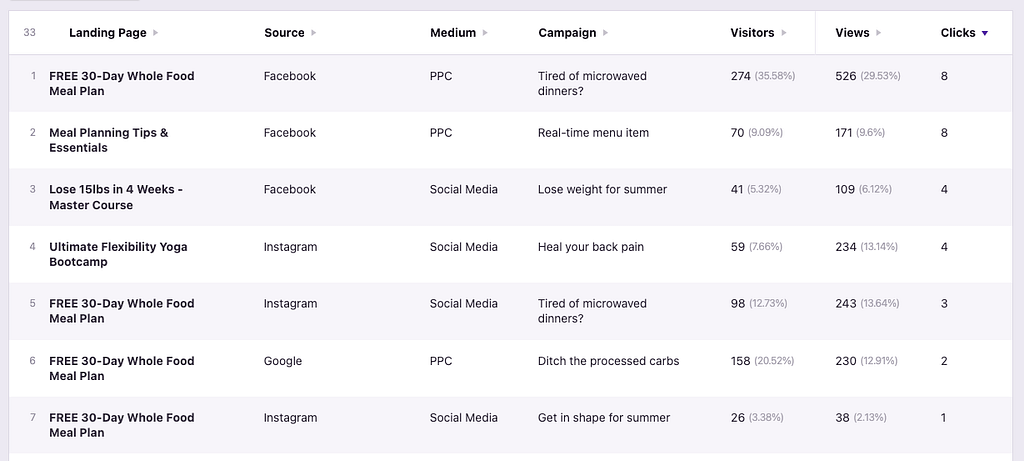Click sort arrow next to Medium

pyautogui.click(x=486, y=33)
